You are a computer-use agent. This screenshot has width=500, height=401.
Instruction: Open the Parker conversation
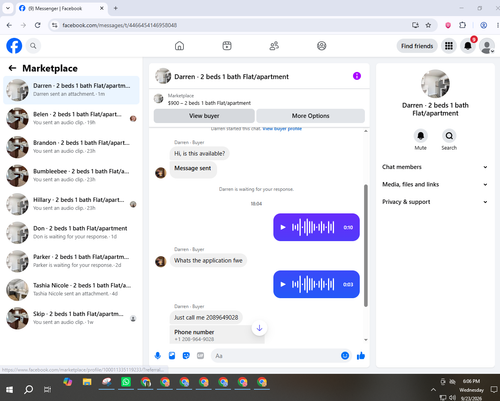tap(71, 261)
